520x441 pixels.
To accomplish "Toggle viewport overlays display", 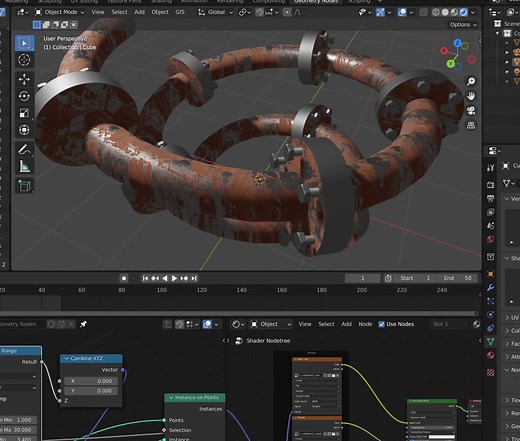I will pos(402,12).
